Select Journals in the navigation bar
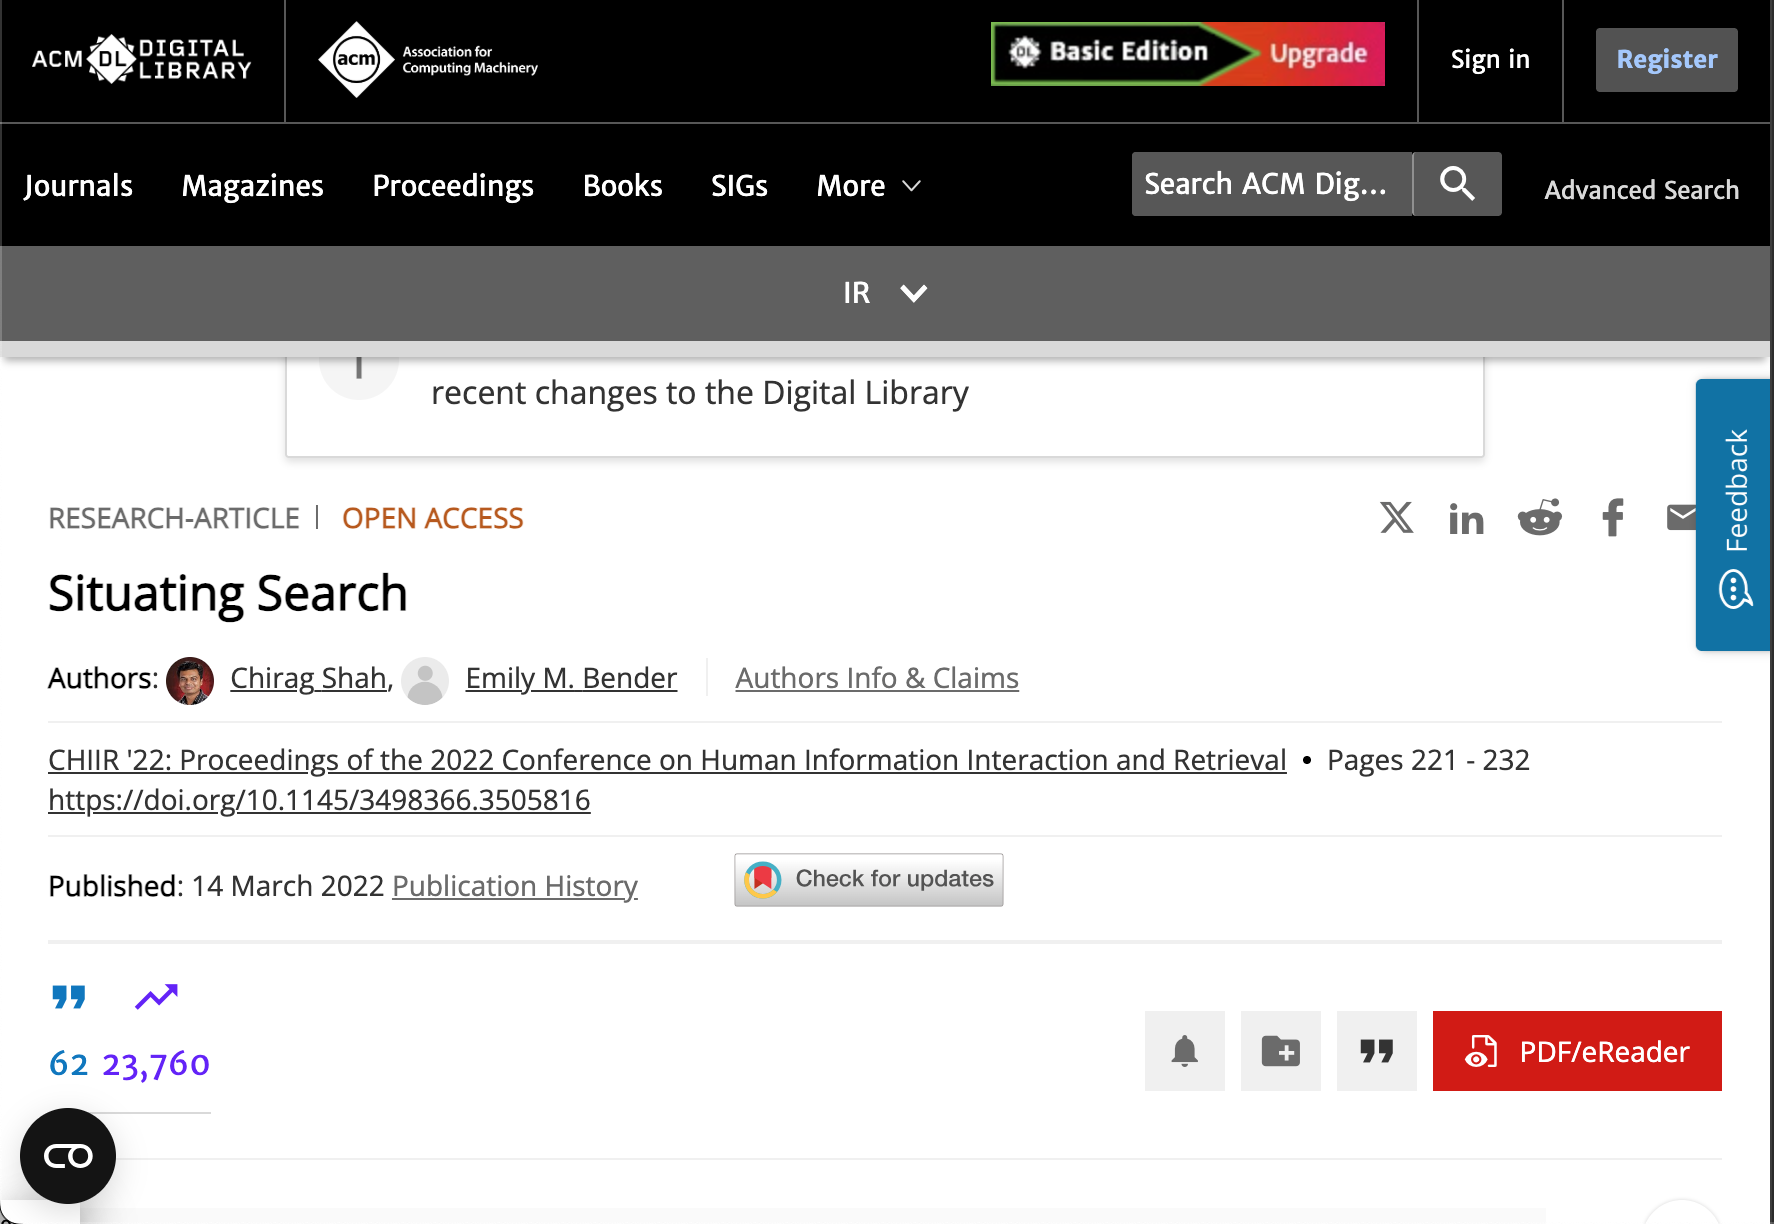The image size is (1774, 1224). (x=78, y=185)
